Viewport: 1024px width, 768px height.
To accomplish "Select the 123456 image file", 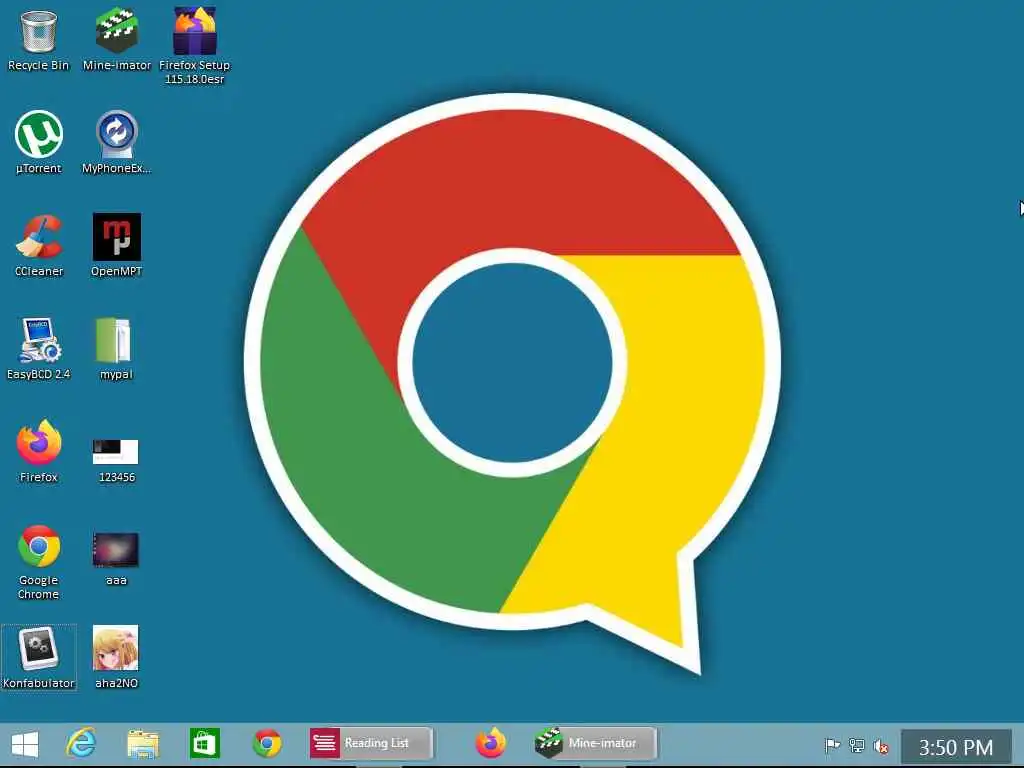I will (x=116, y=460).
